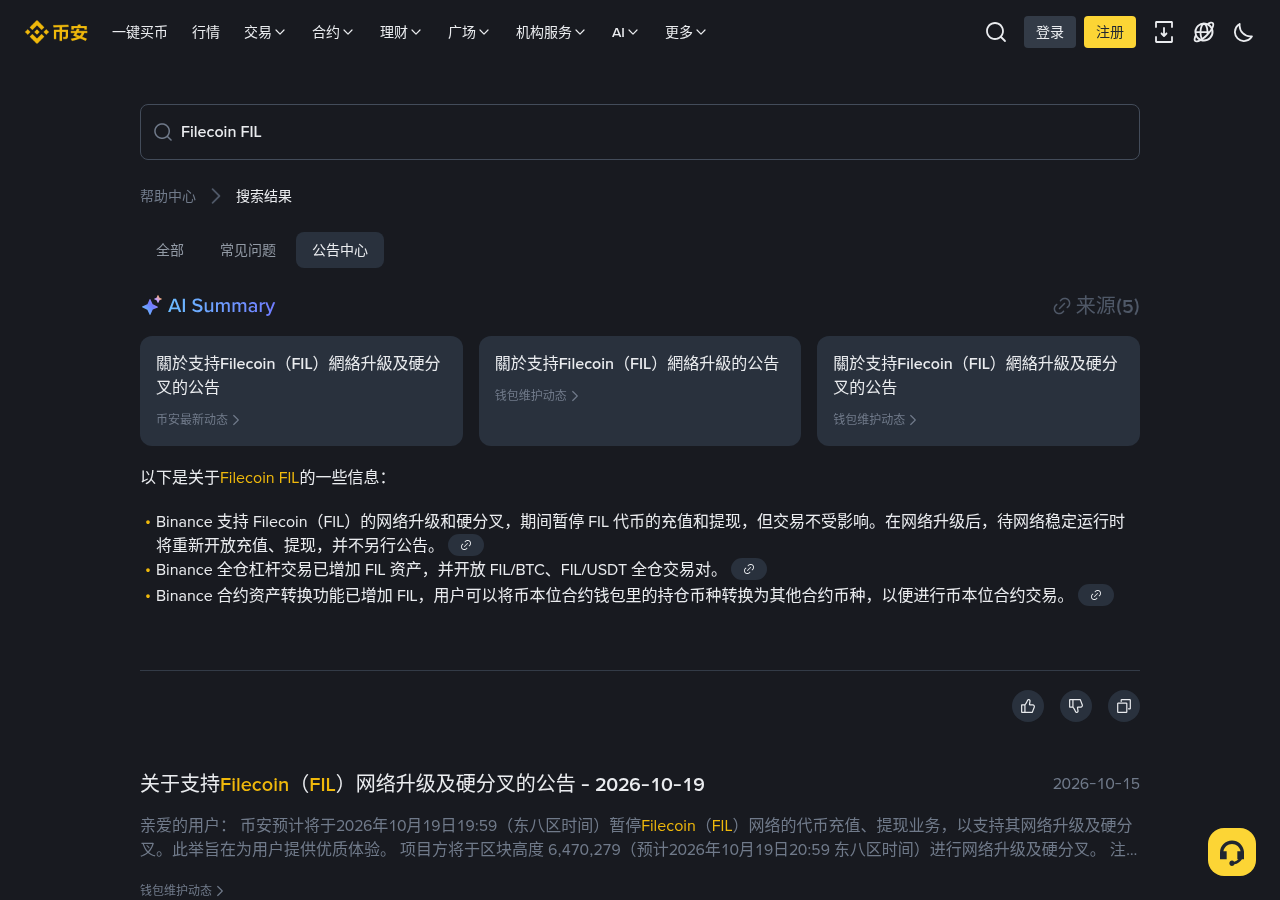Click the 2026-10-15 announcement date

click(x=1096, y=783)
